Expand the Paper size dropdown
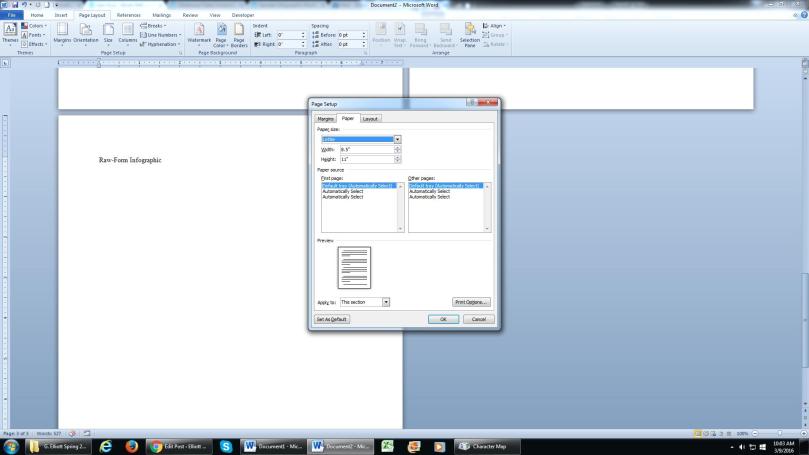Screen dimensions: 809x455 [397, 139]
